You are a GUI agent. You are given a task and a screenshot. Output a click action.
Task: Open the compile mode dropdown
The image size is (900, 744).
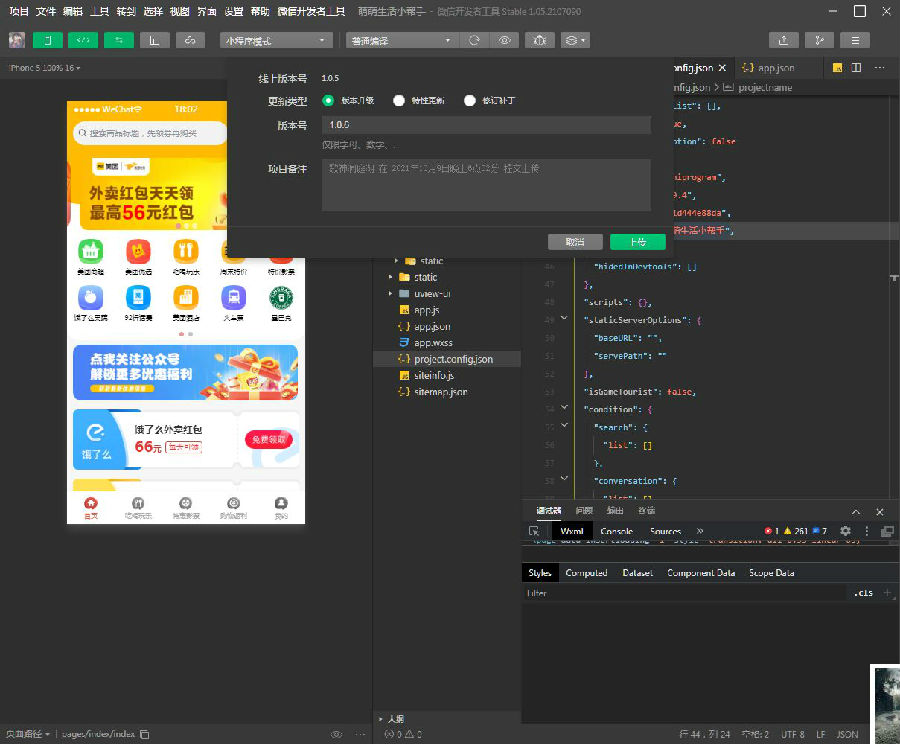[x=401, y=40]
